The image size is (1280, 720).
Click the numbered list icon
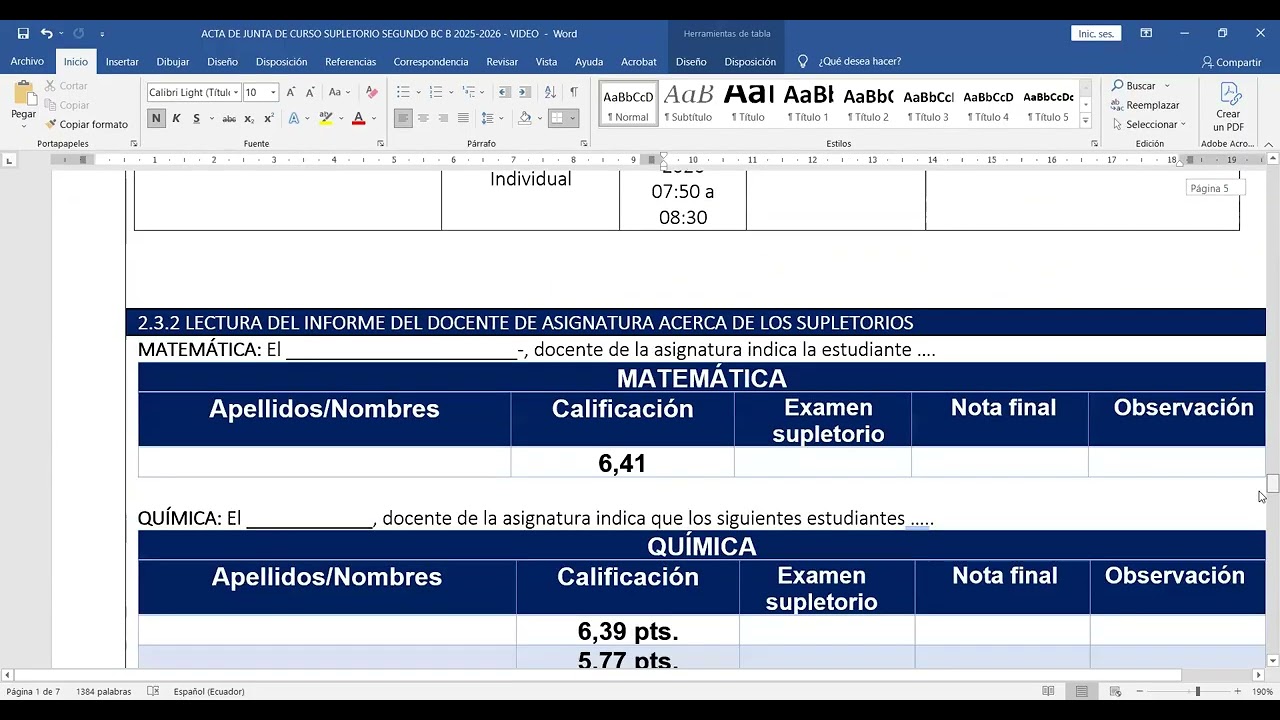435,92
